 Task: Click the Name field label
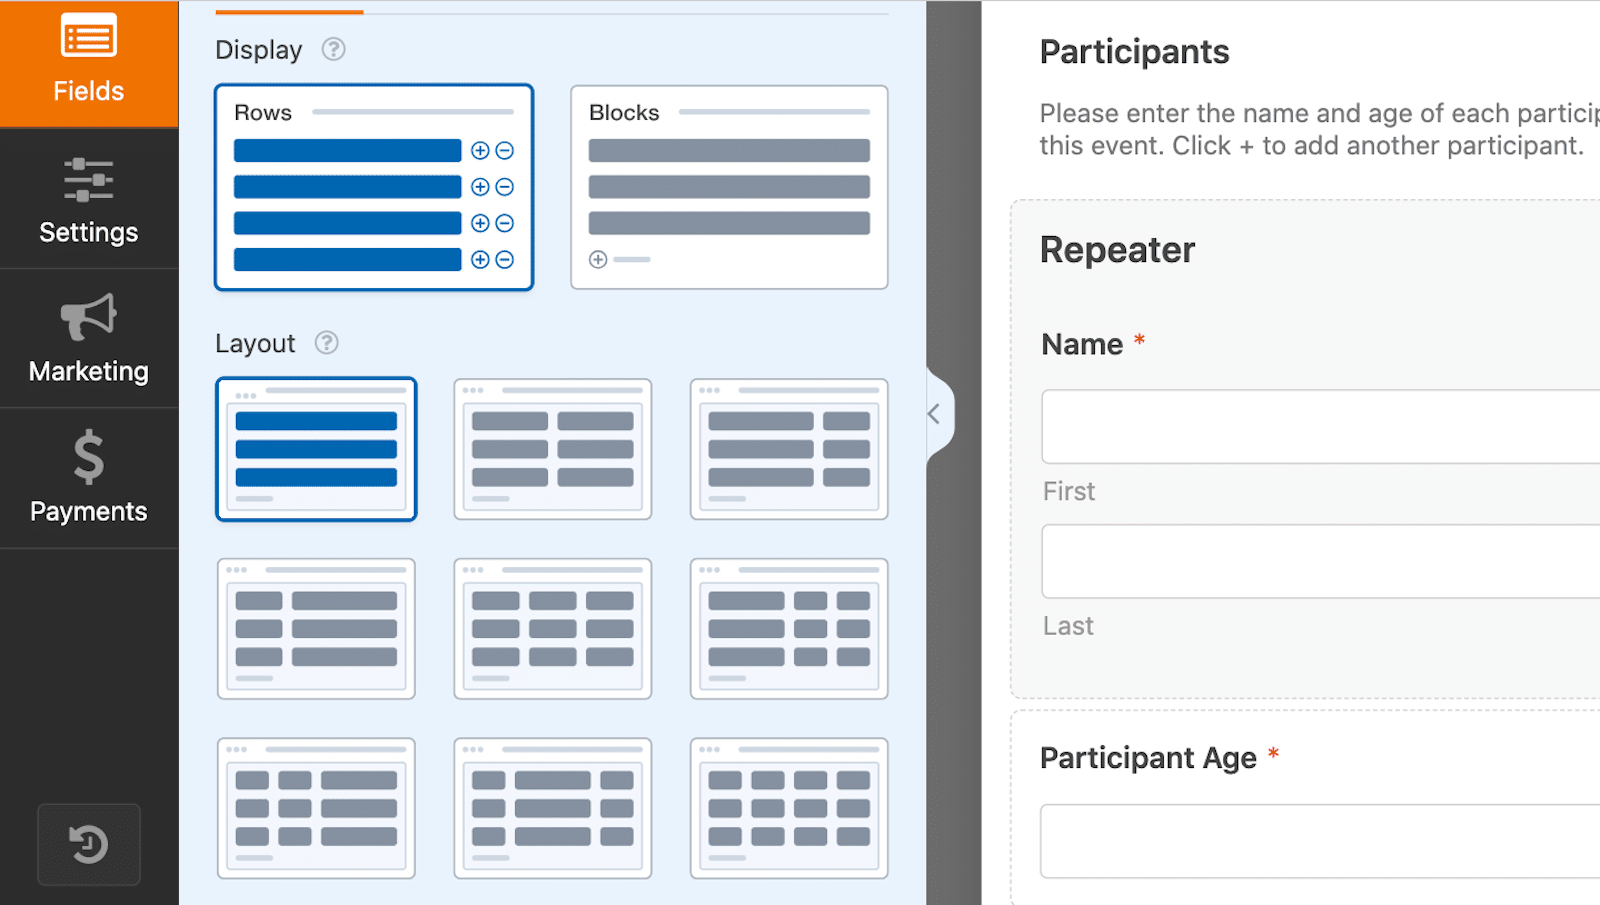1082,344
